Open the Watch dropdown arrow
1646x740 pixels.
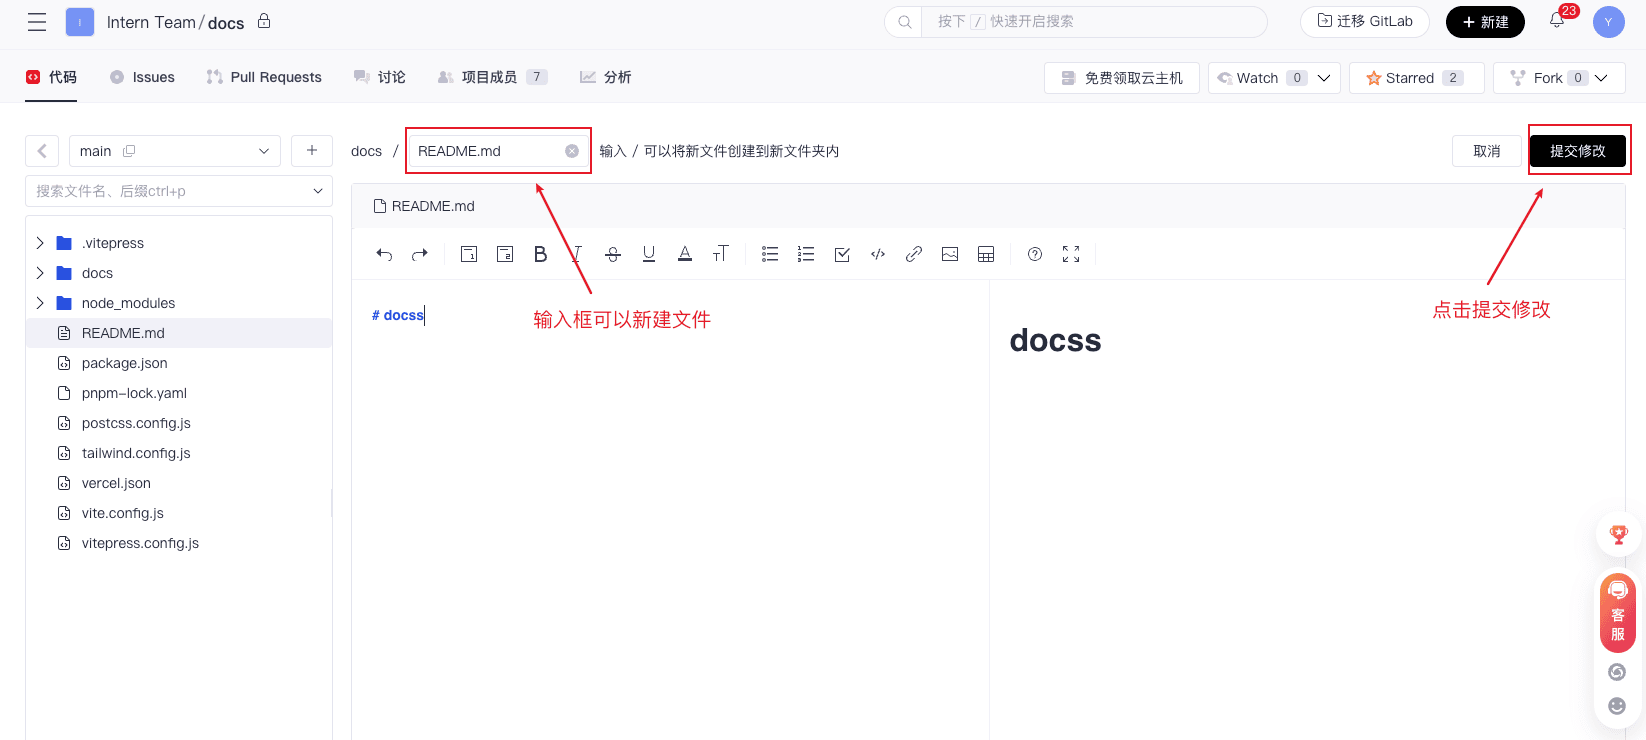pos(1324,78)
